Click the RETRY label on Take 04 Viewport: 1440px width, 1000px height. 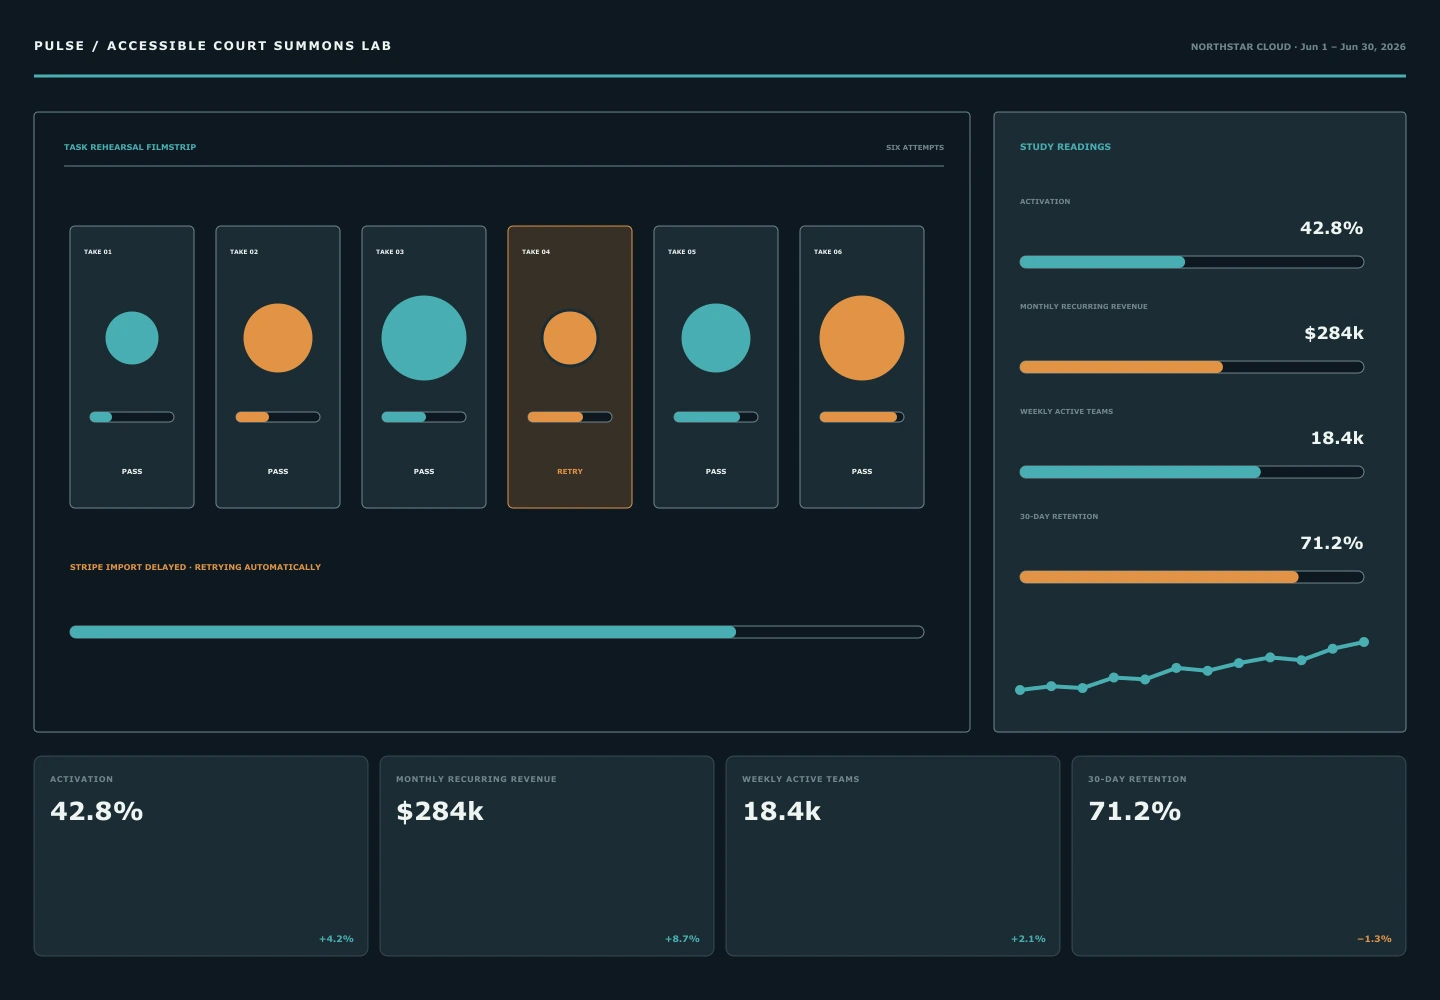[x=570, y=471]
